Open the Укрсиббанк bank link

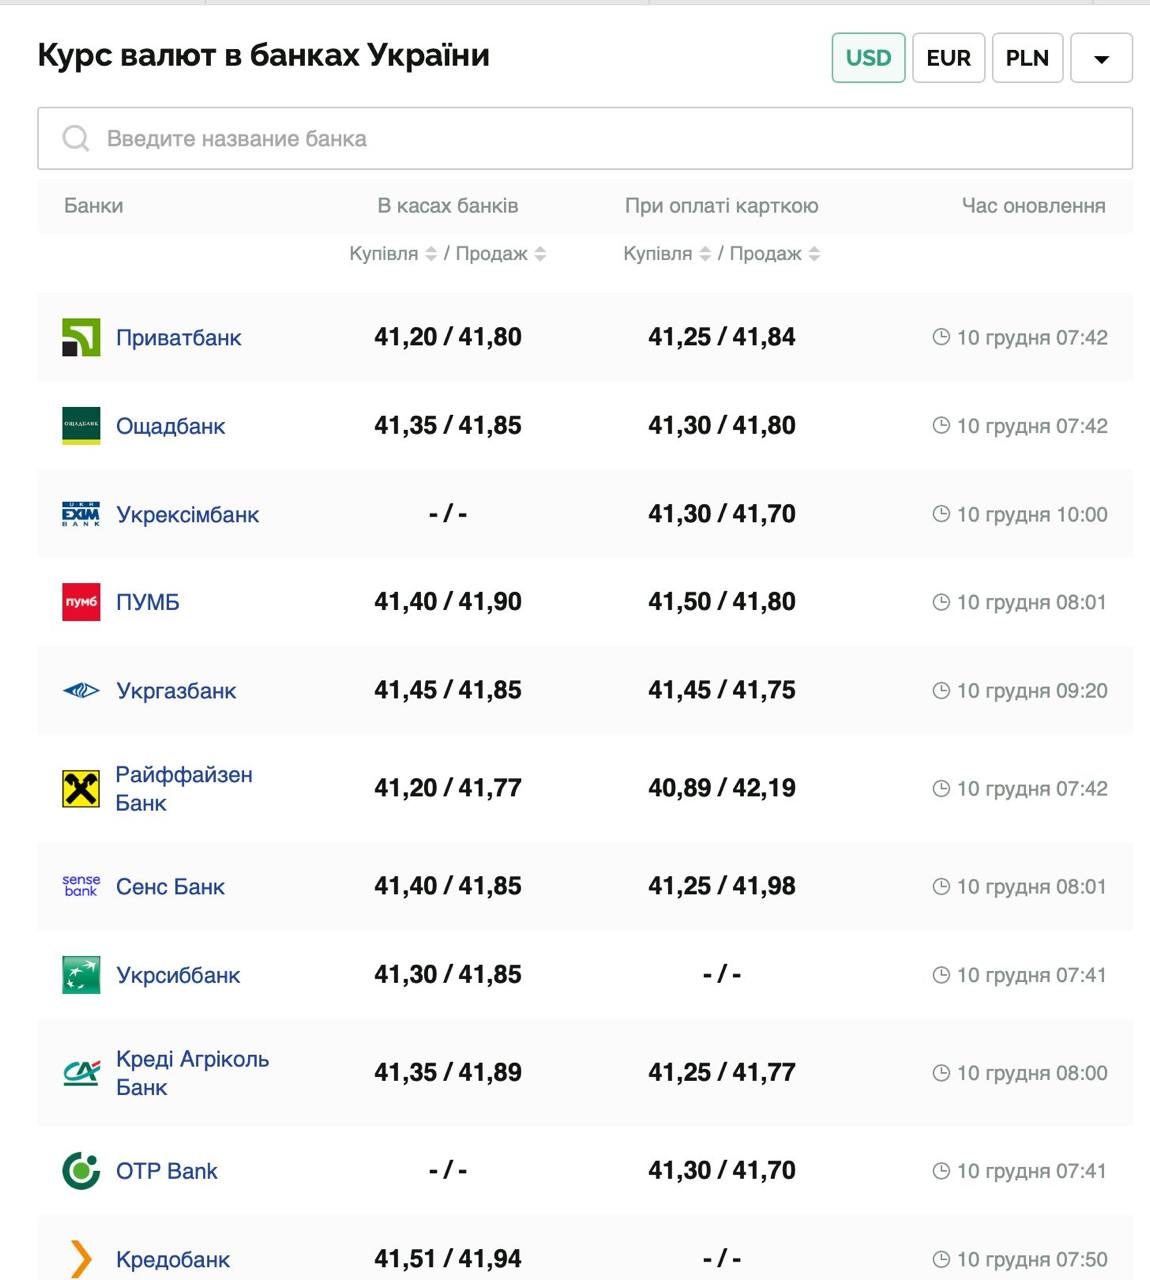[178, 975]
